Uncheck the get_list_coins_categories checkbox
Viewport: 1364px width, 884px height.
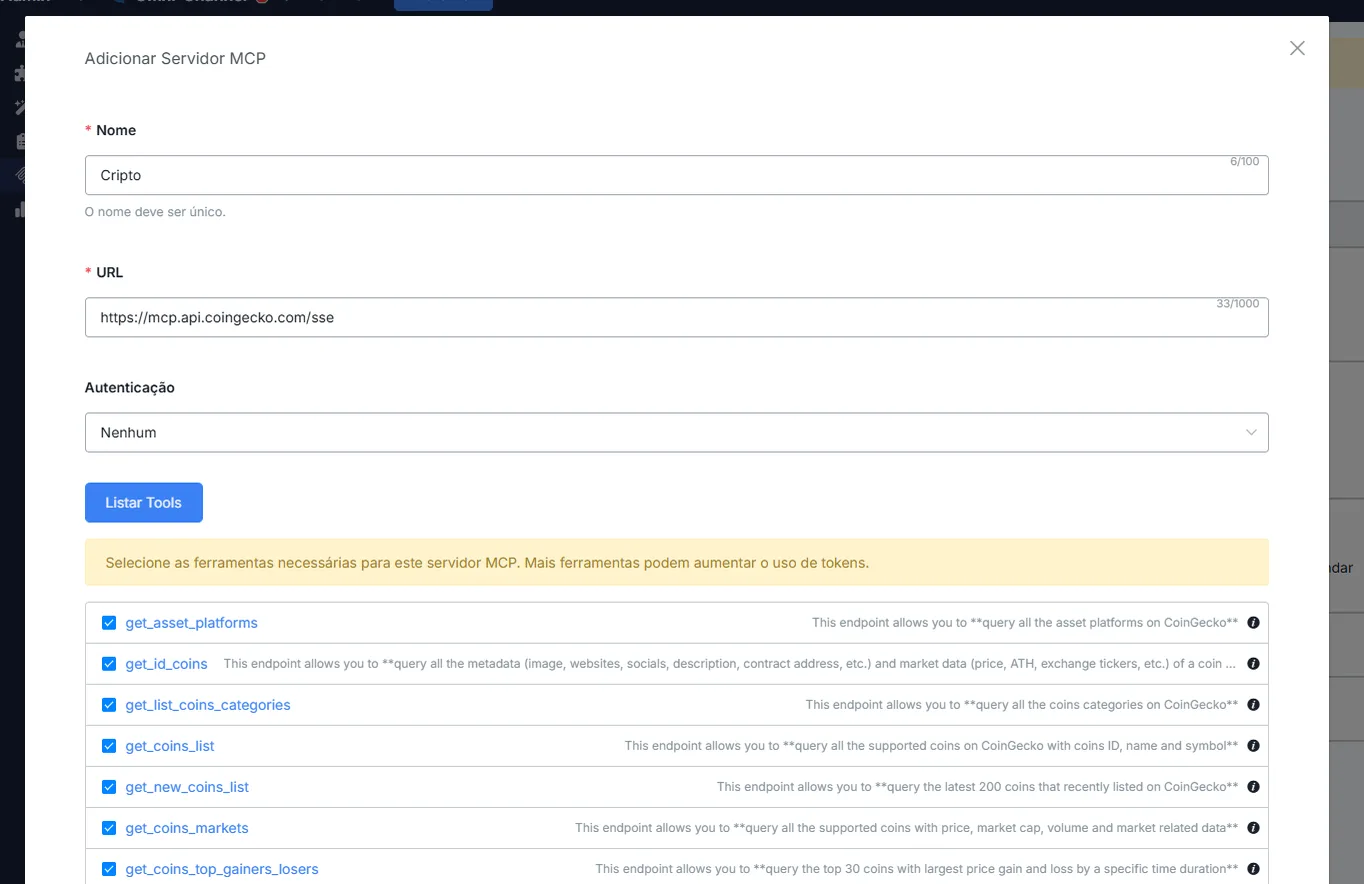(x=109, y=705)
